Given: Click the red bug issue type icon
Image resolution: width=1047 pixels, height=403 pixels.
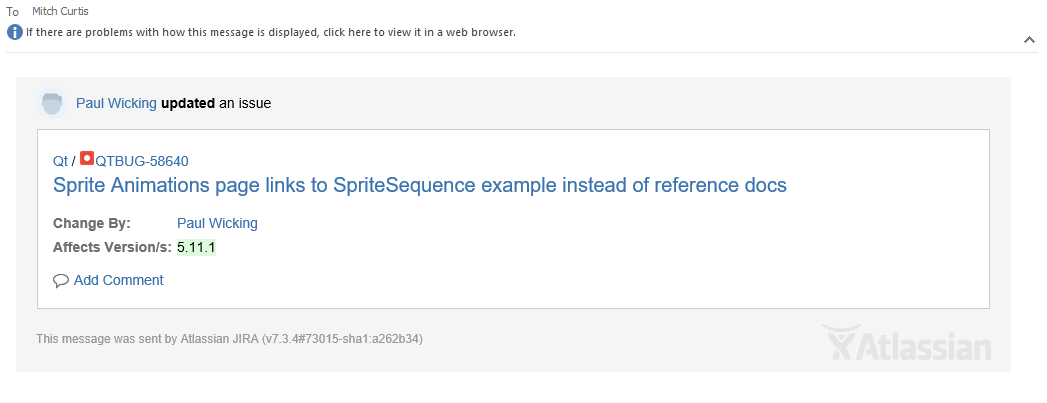Looking at the screenshot, I should (x=87, y=159).
